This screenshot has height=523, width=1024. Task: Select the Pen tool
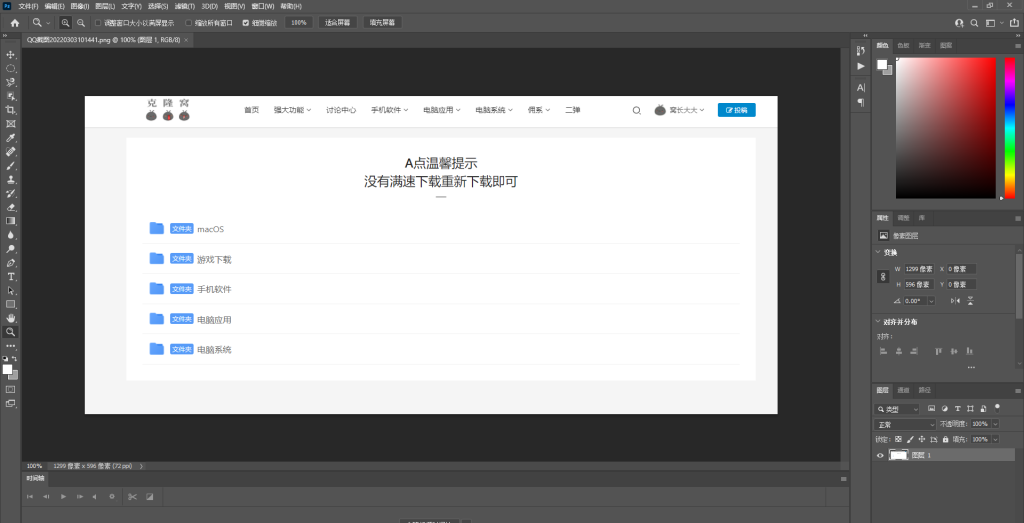point(10,263)
